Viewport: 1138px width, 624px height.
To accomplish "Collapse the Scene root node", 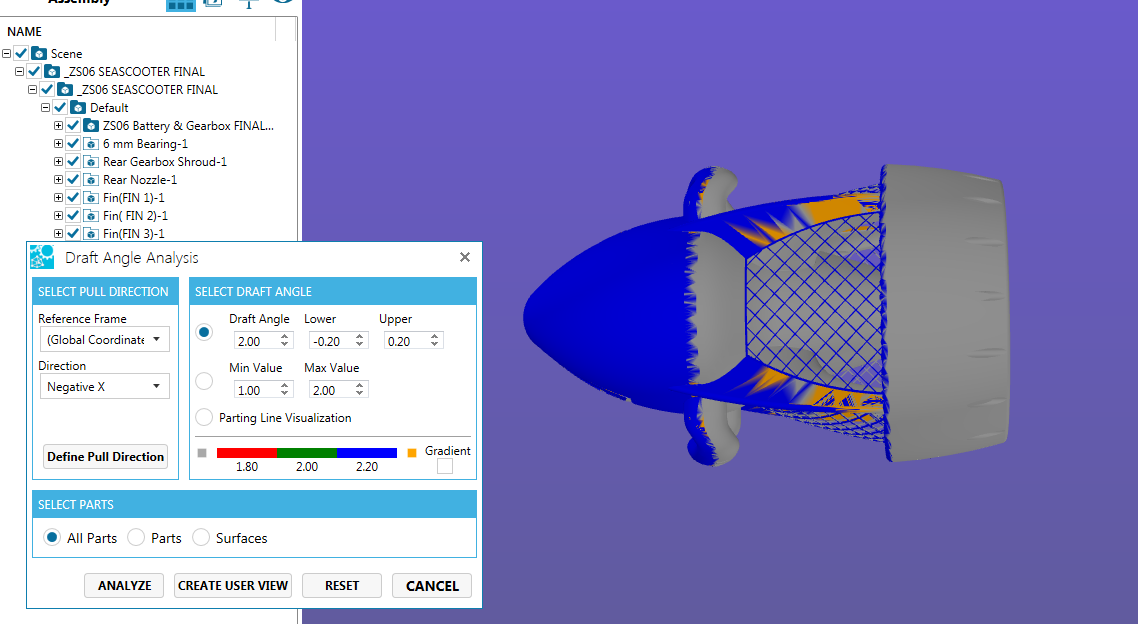I will tap(7, 54).
